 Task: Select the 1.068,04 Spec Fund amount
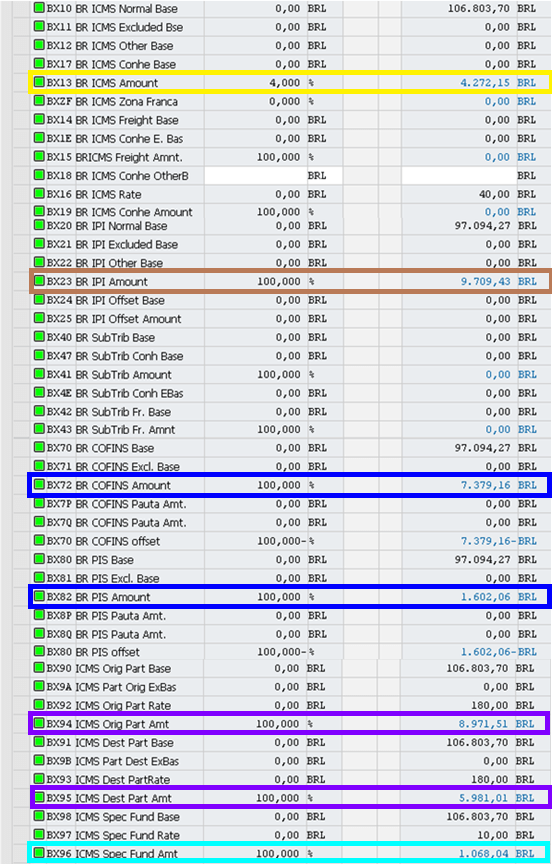[x=484, y=854]
